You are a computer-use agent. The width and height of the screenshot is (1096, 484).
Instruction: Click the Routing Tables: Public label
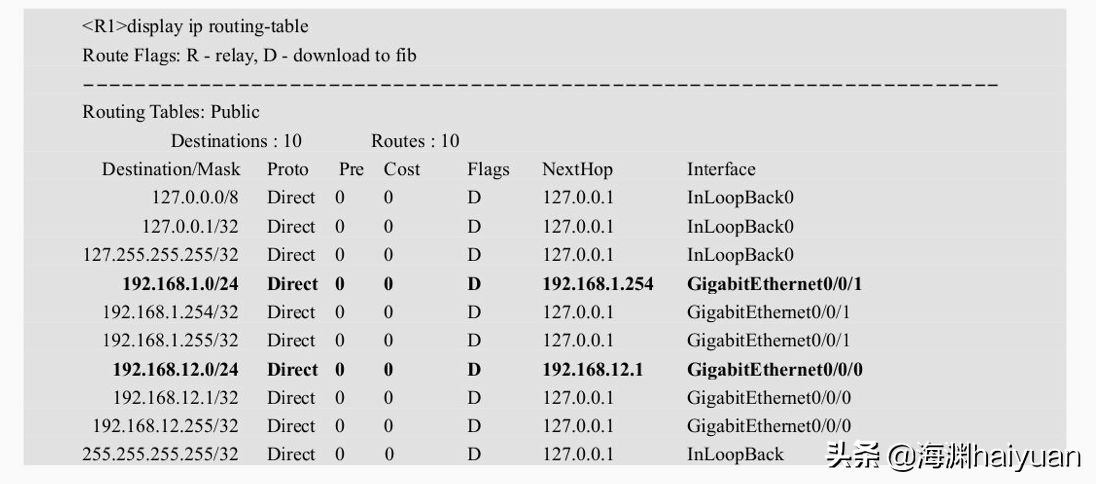pos(171,113)
